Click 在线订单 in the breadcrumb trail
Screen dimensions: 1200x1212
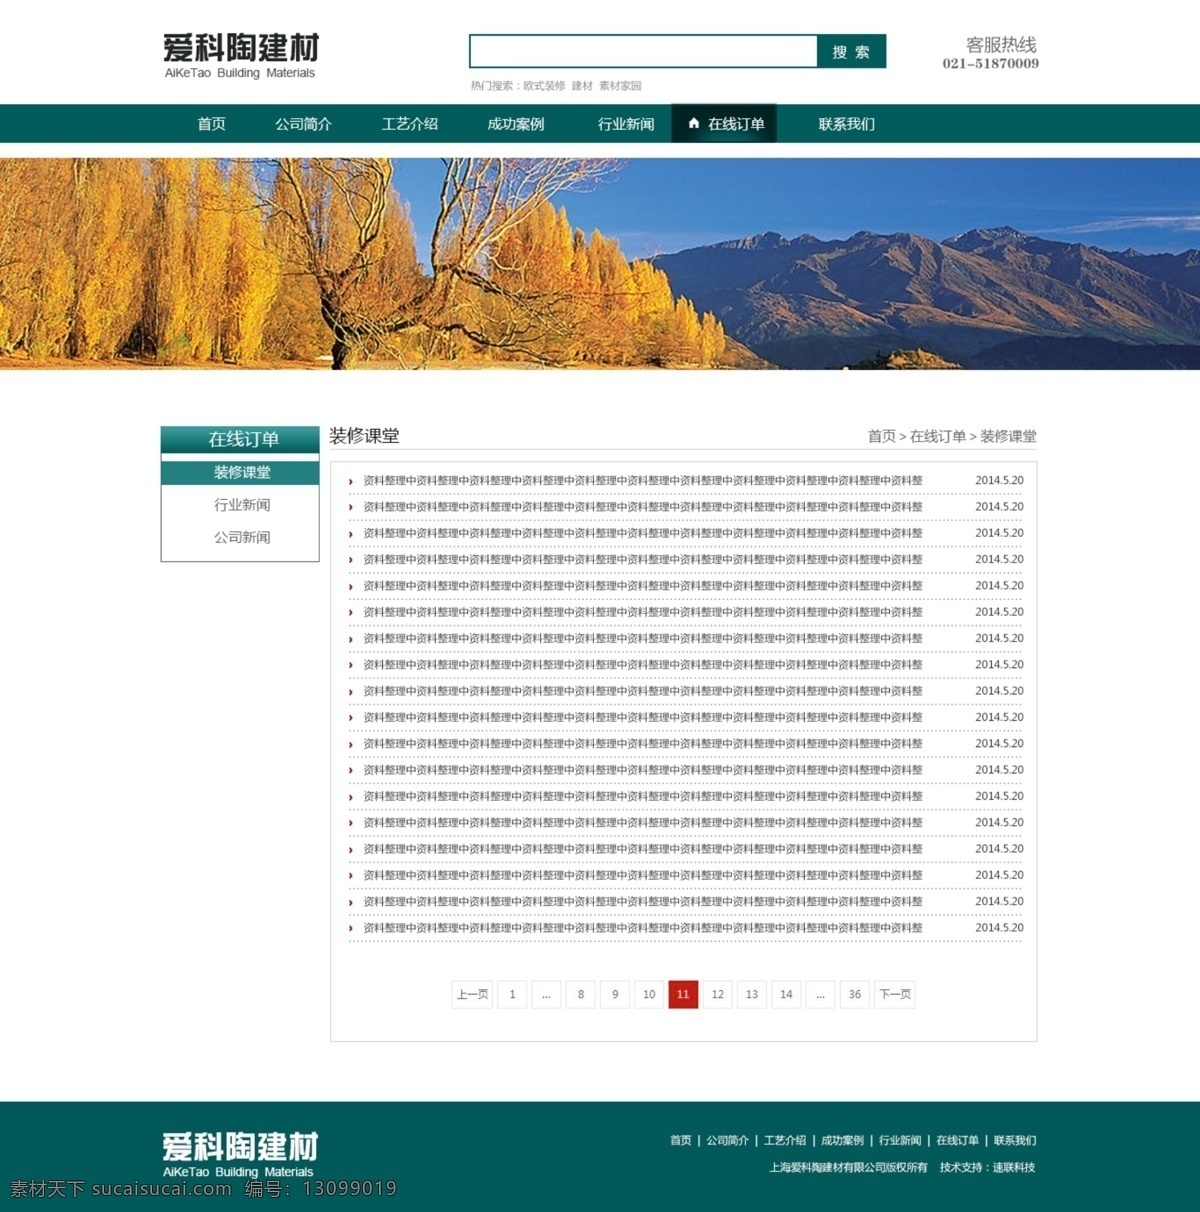938,436
